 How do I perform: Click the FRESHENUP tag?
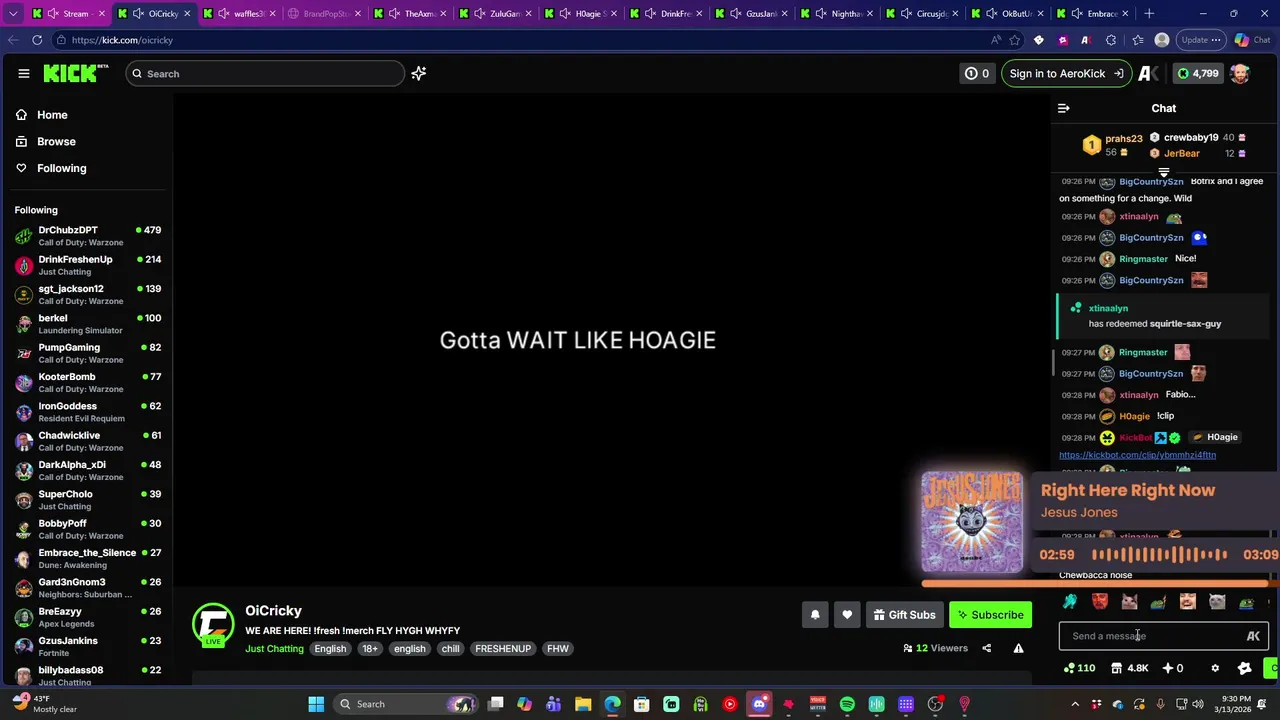(503, 649)
